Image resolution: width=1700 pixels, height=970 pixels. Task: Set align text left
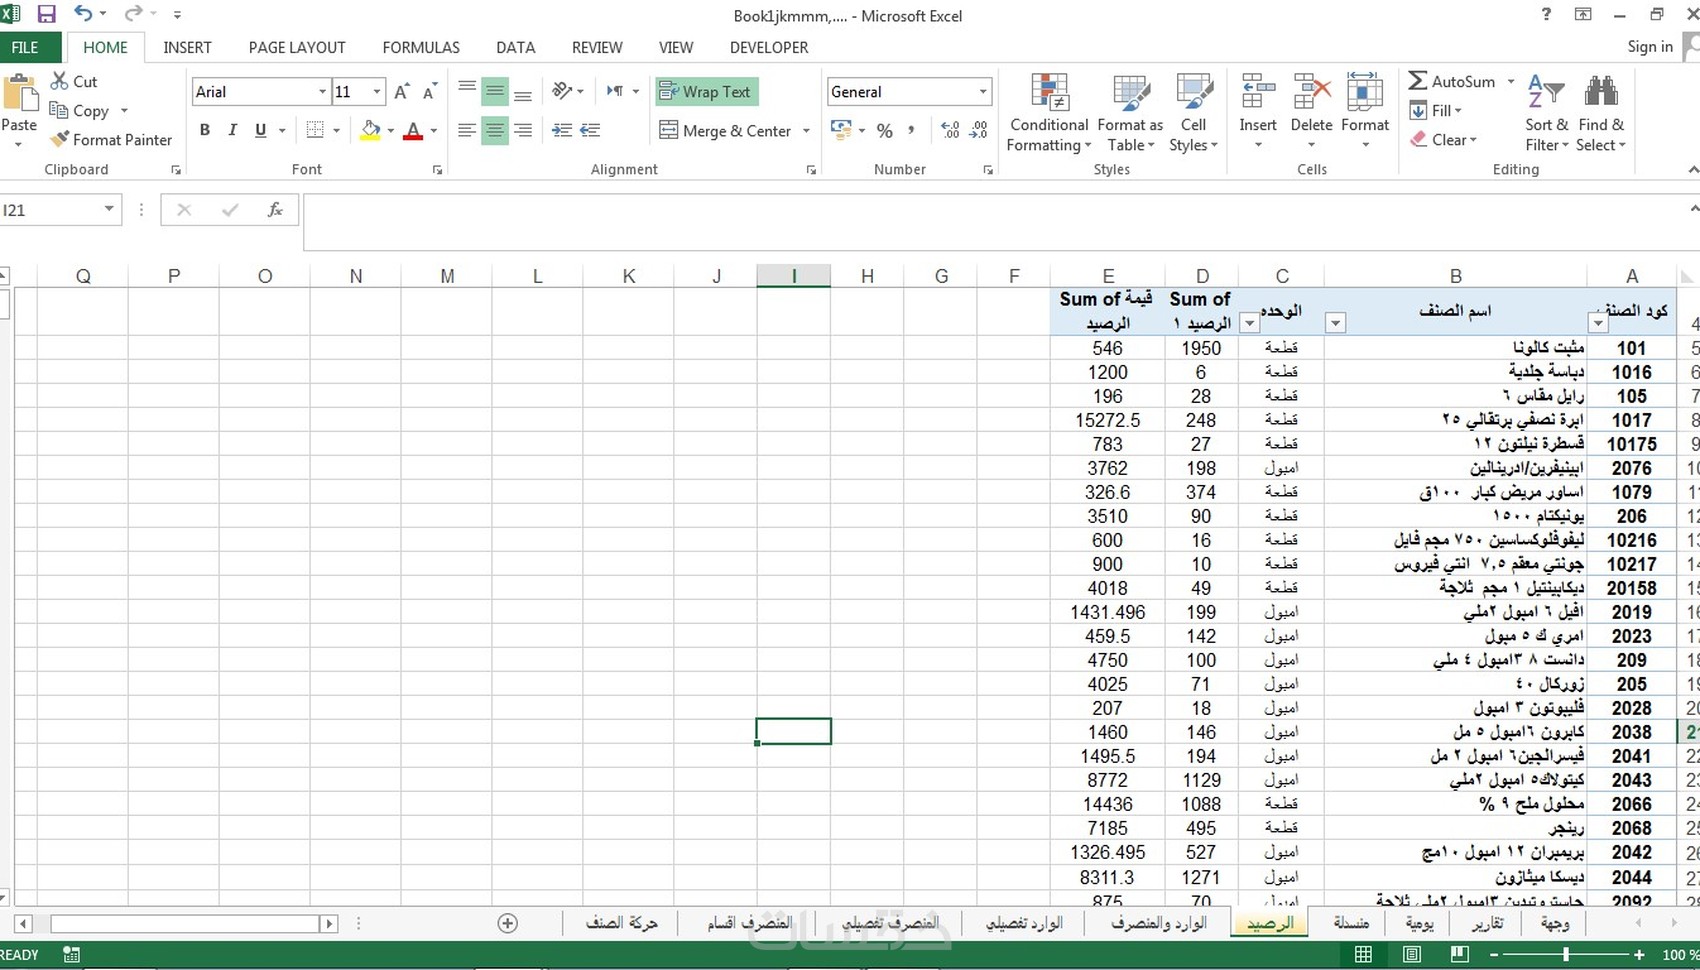(467, 130)
